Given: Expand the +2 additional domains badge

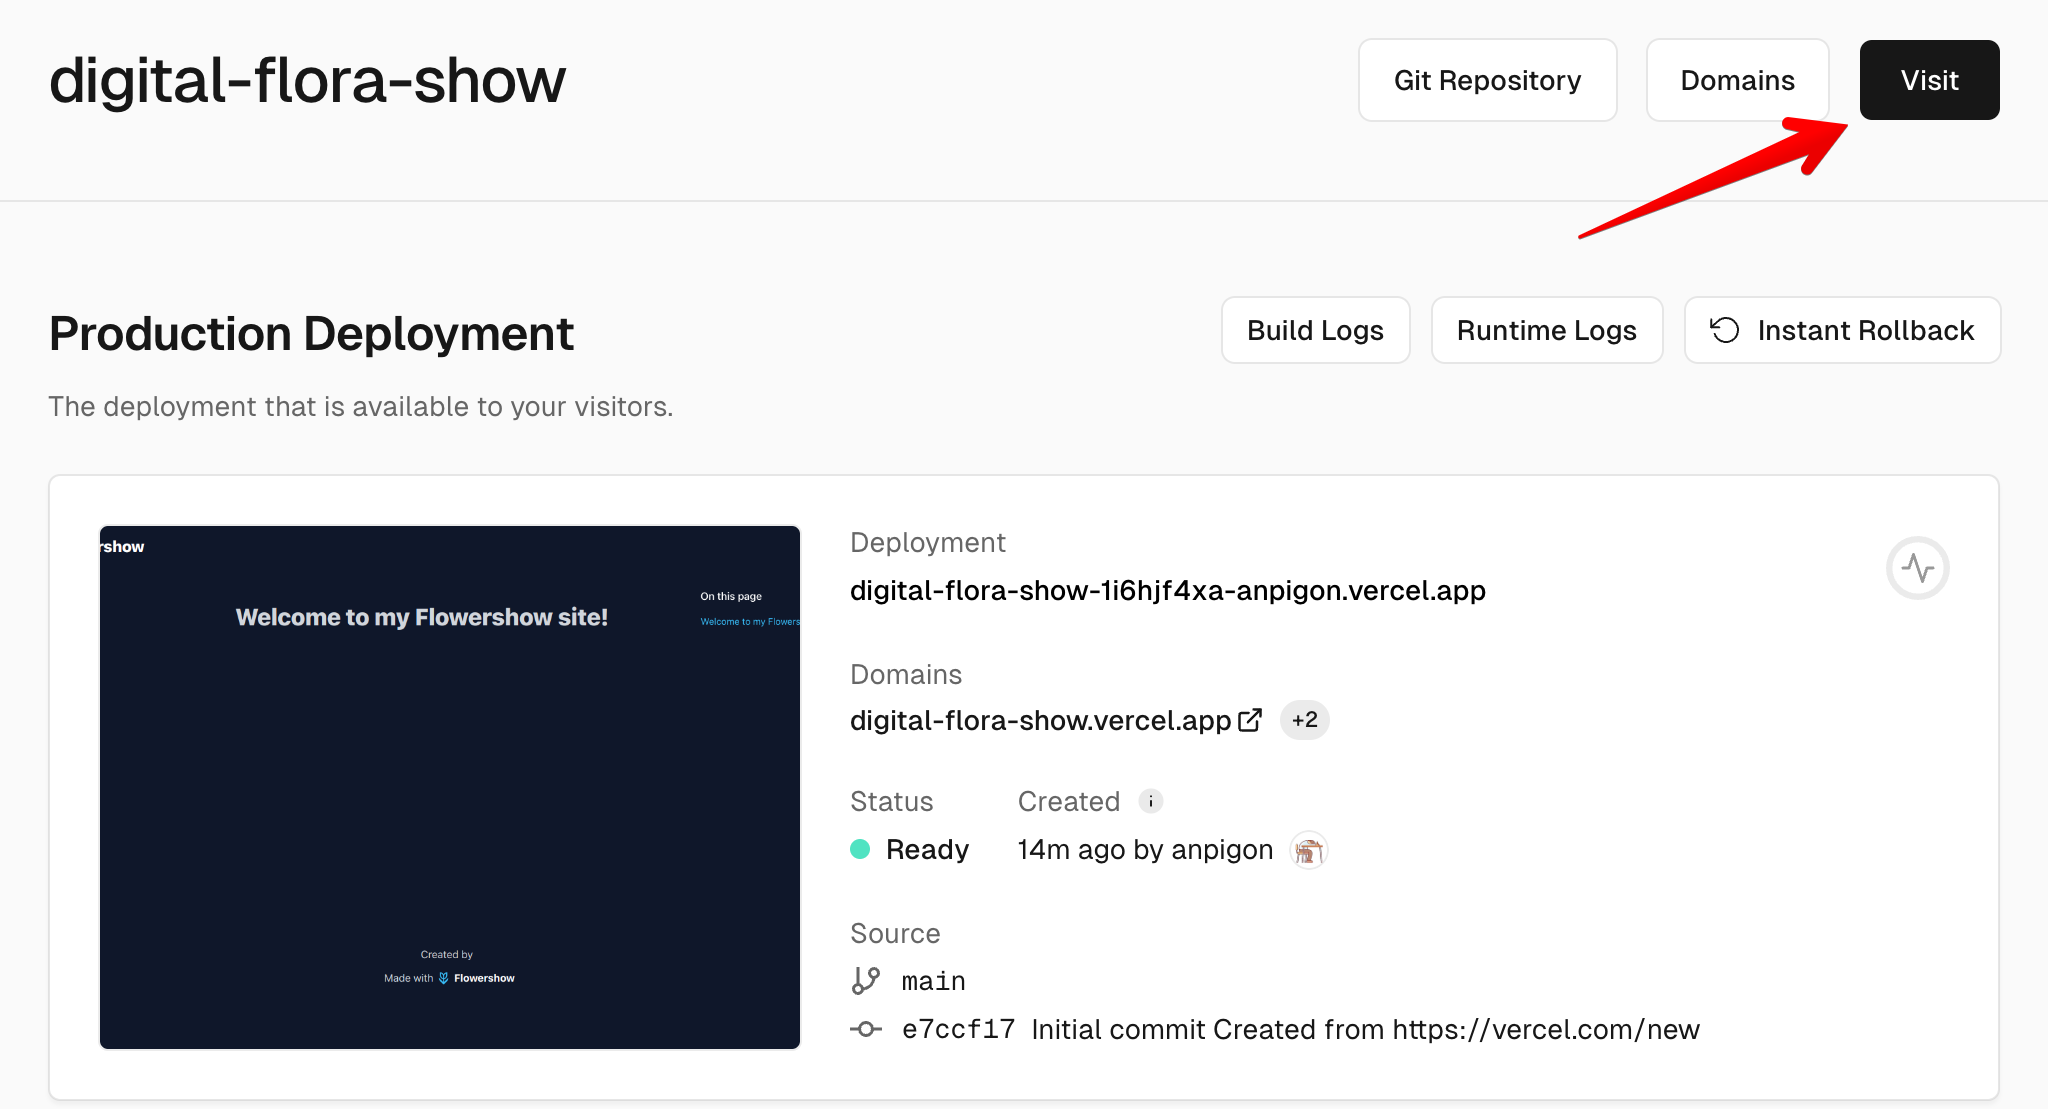Looking at the screenshot, I should pyautogui.click(x=1304, y=720).
